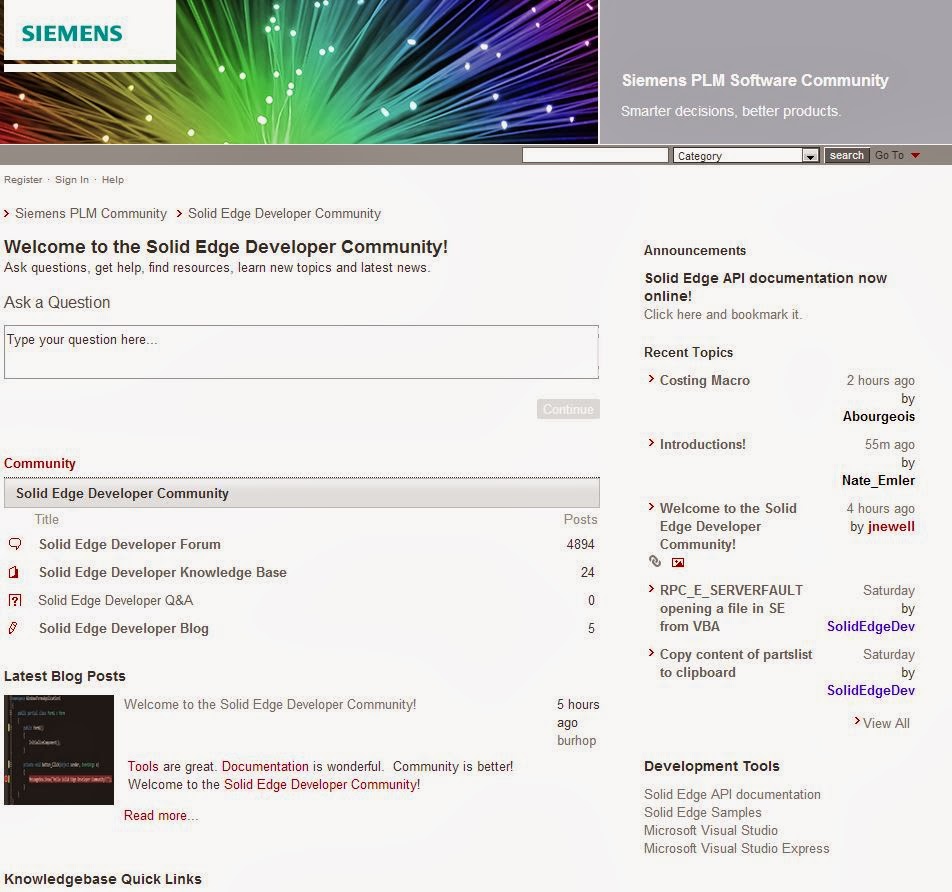Image resolution: width=952 pixels, height=892 pixels.
Task: Open the Introductions! topic
Action: tap(702, 444)
